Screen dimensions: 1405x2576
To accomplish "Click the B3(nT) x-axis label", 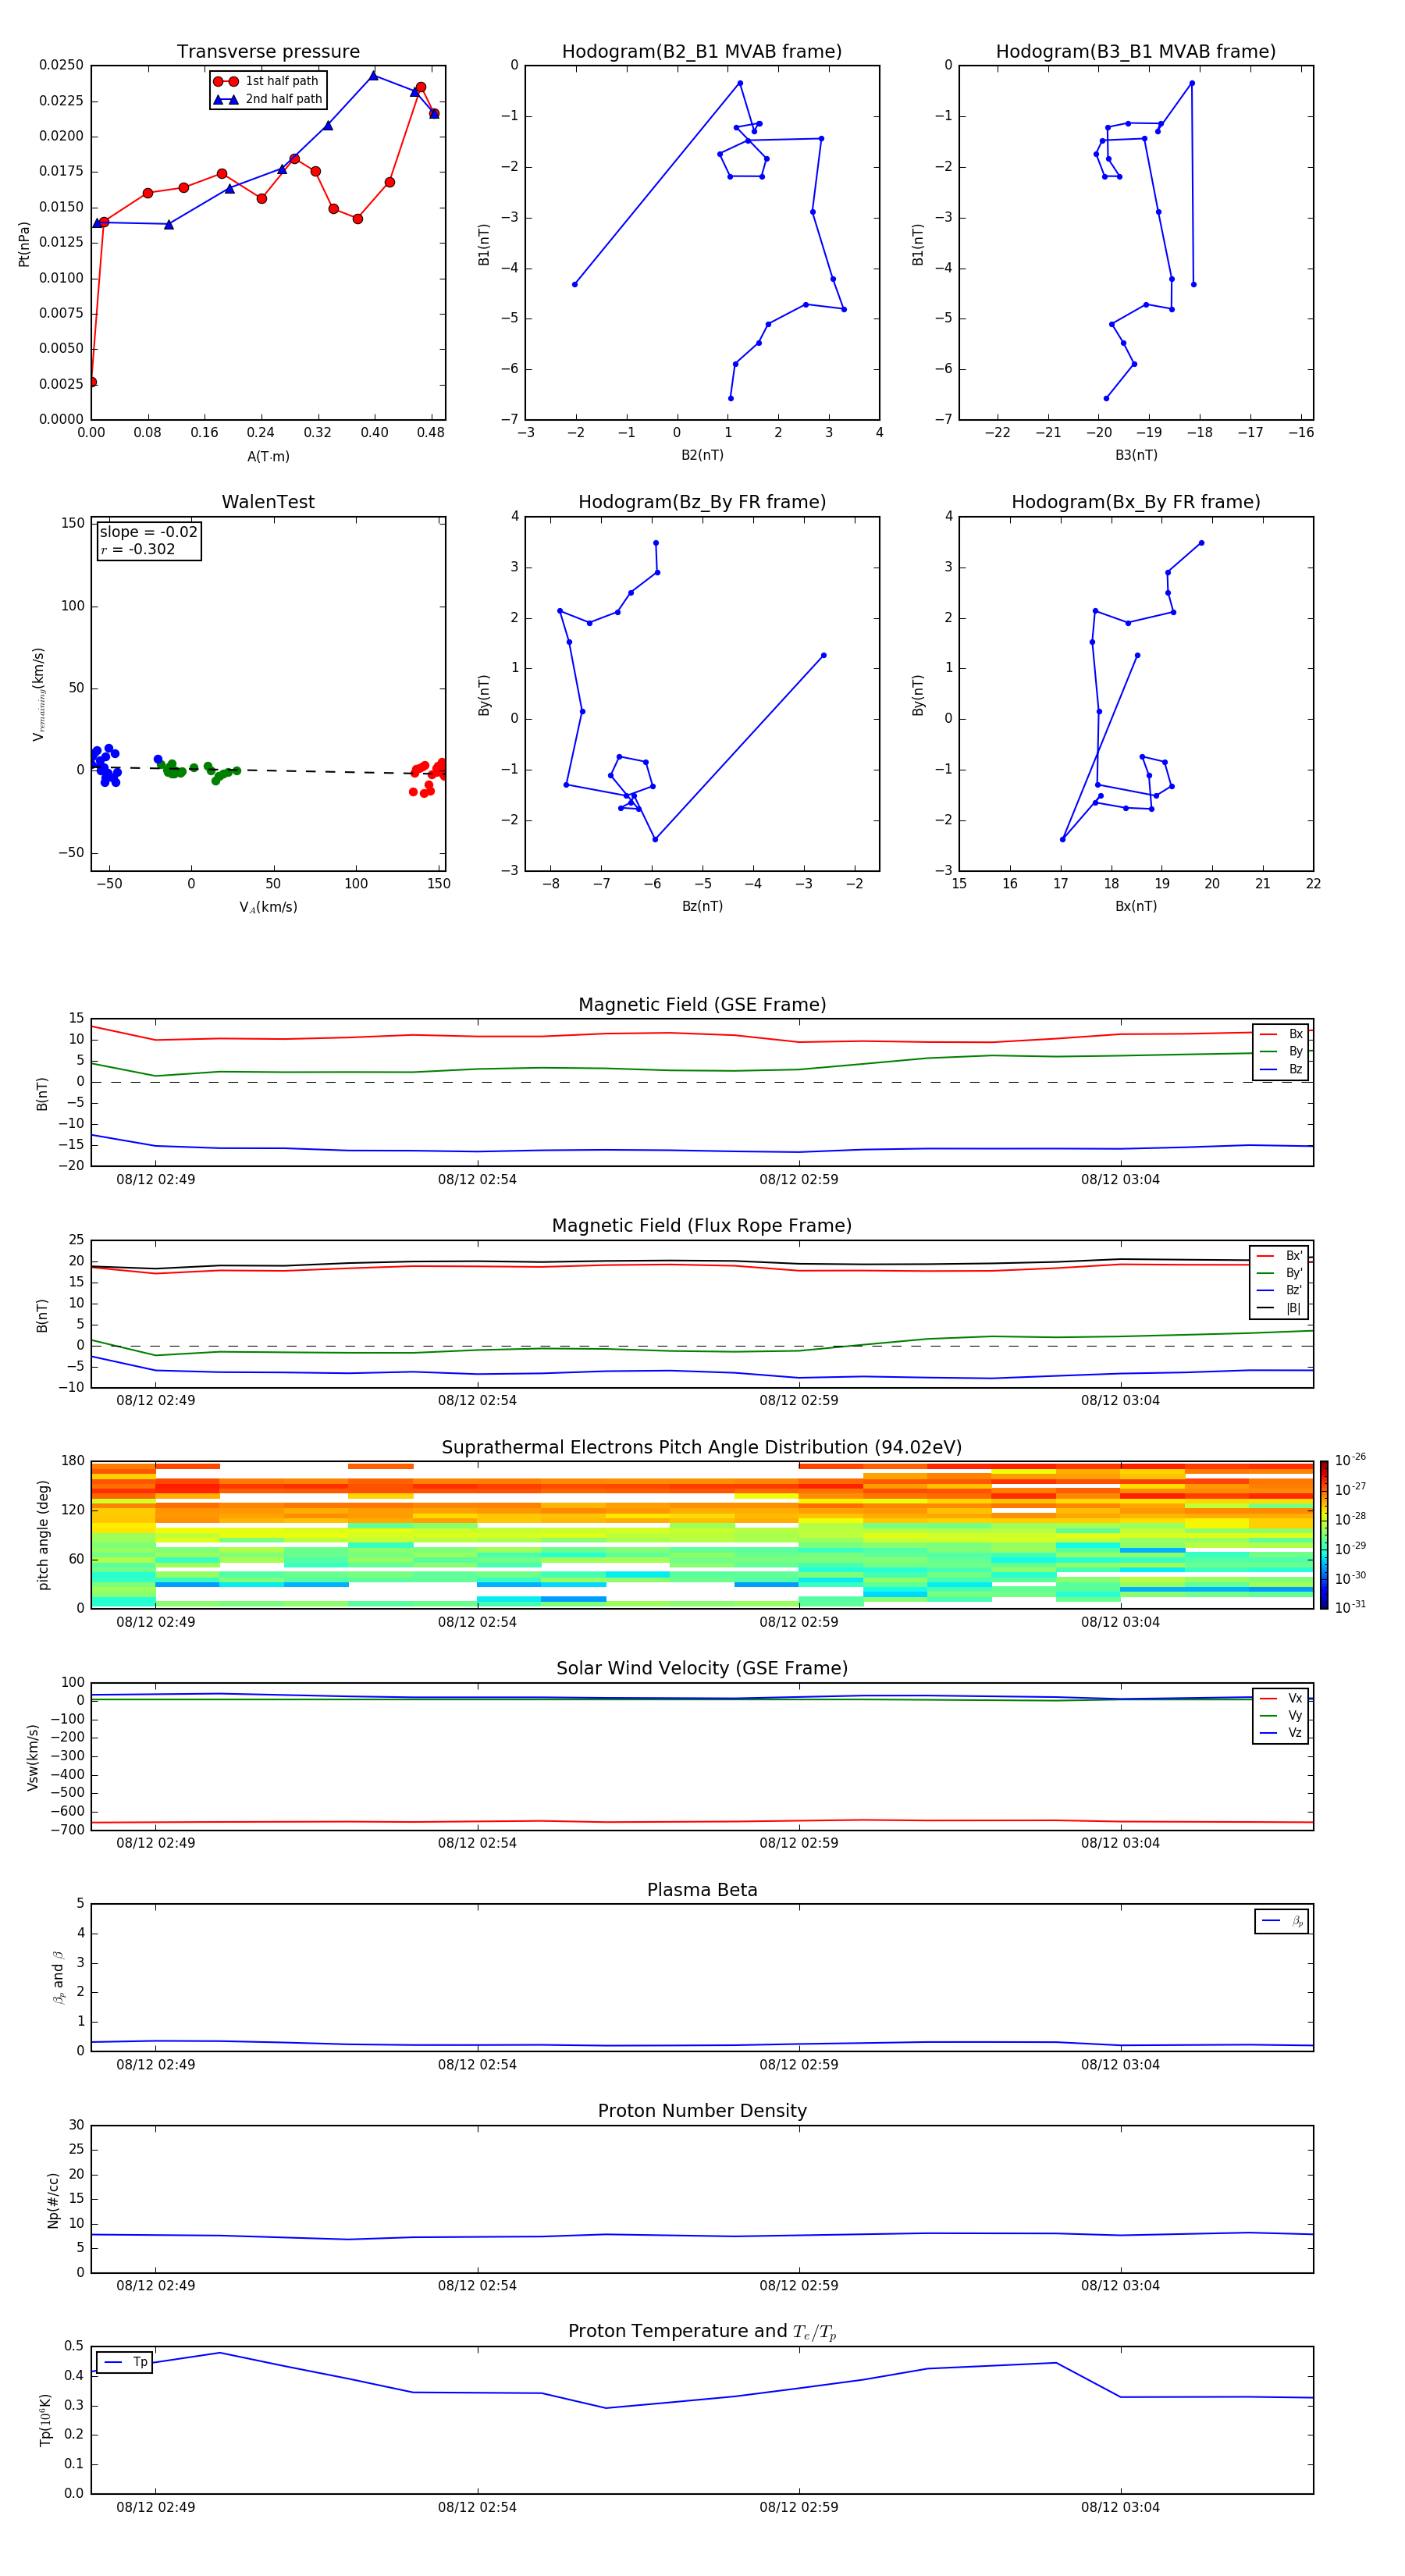I will 1136,455.
